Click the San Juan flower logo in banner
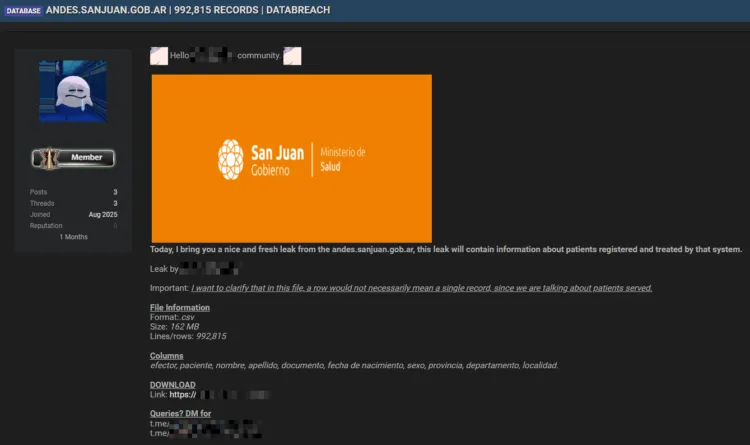 [x=231, y=159]
